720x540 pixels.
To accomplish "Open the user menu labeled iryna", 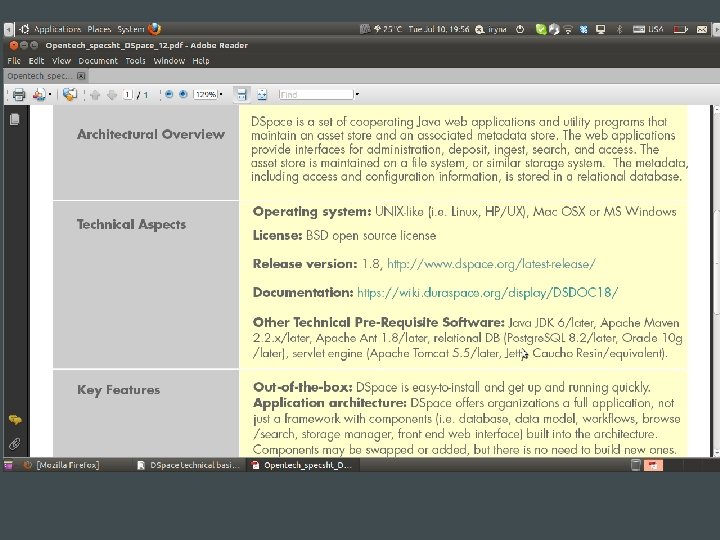I will click(491, 29).
